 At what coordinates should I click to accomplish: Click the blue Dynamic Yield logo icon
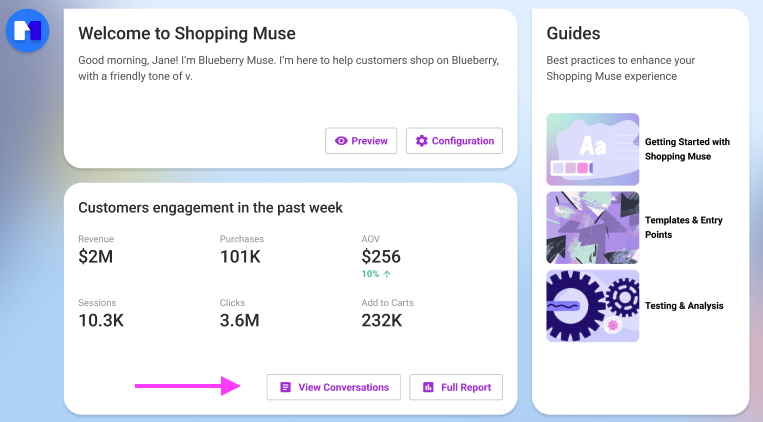click(x=27, y=30)
